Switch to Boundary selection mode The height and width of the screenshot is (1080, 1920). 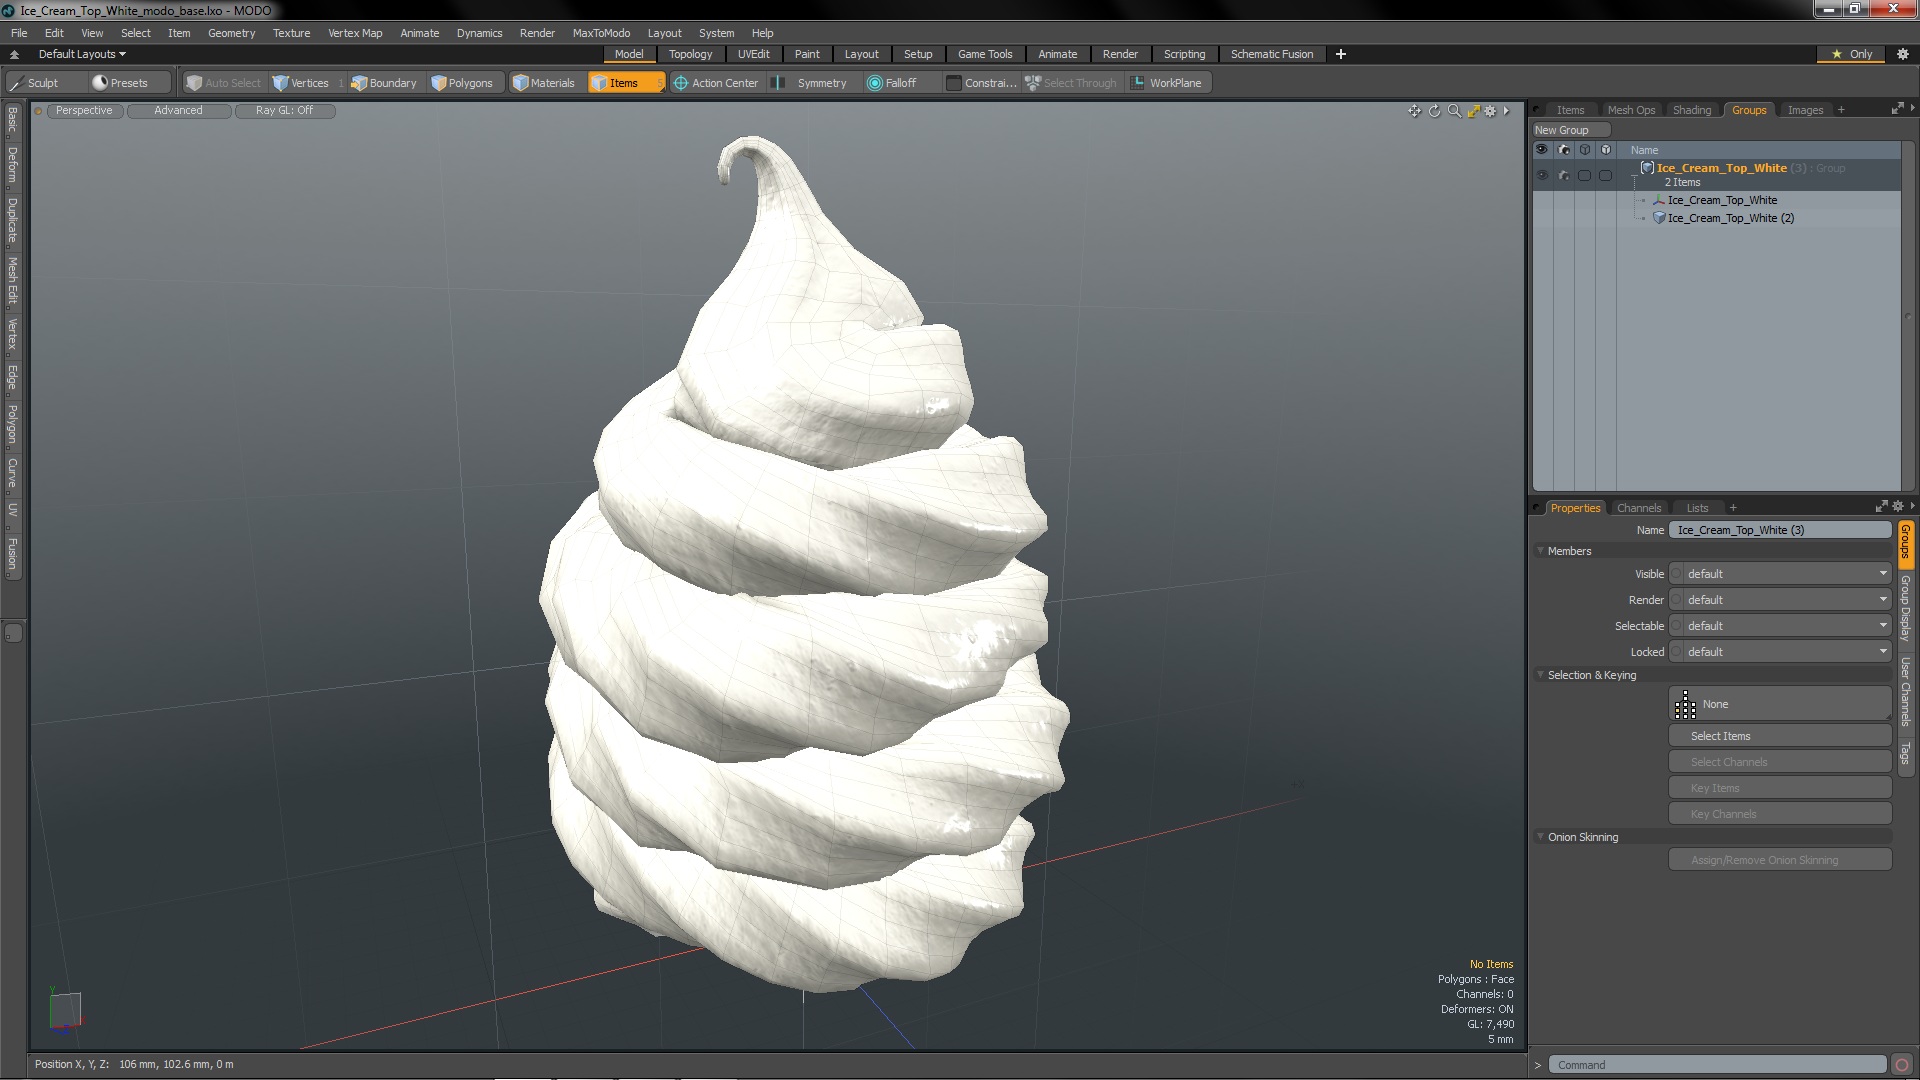pos(384,83)
